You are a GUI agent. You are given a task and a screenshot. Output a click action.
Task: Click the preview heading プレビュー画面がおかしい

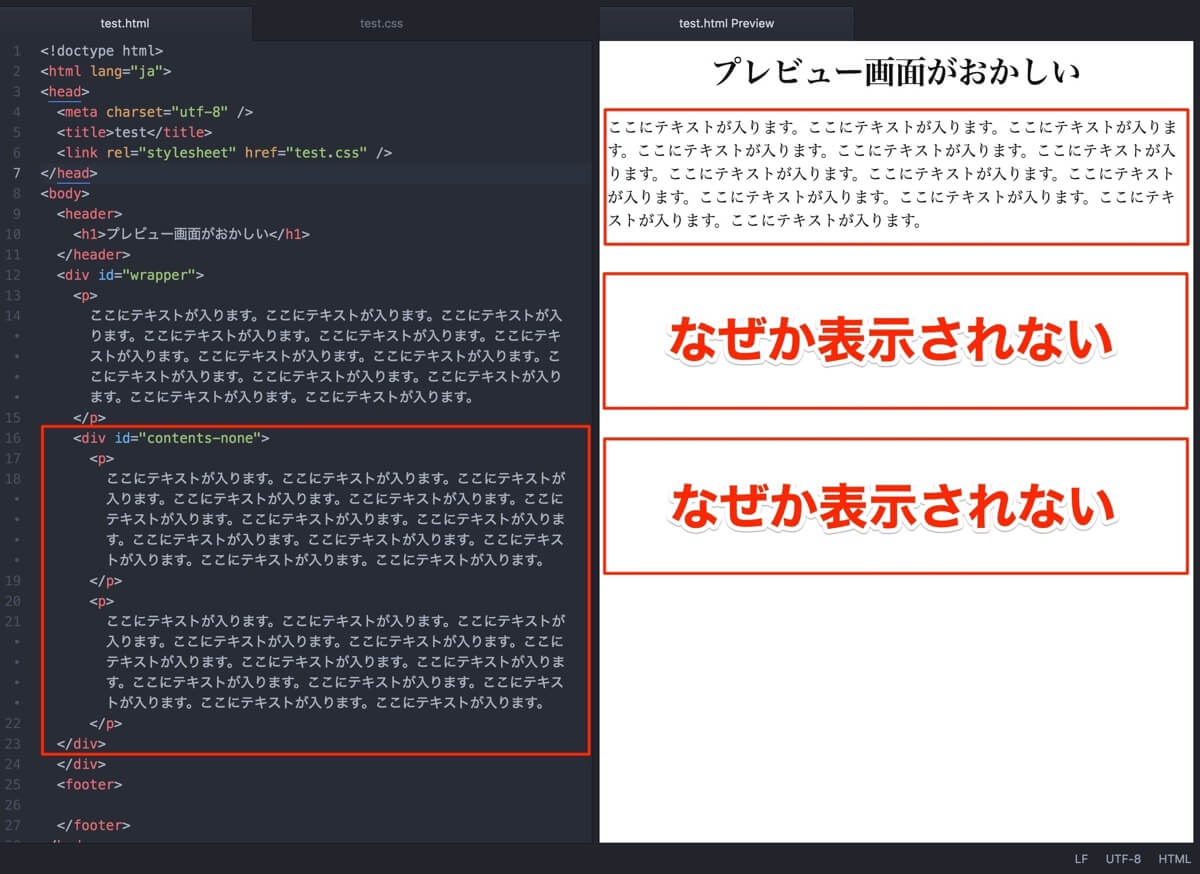[896, 72]
